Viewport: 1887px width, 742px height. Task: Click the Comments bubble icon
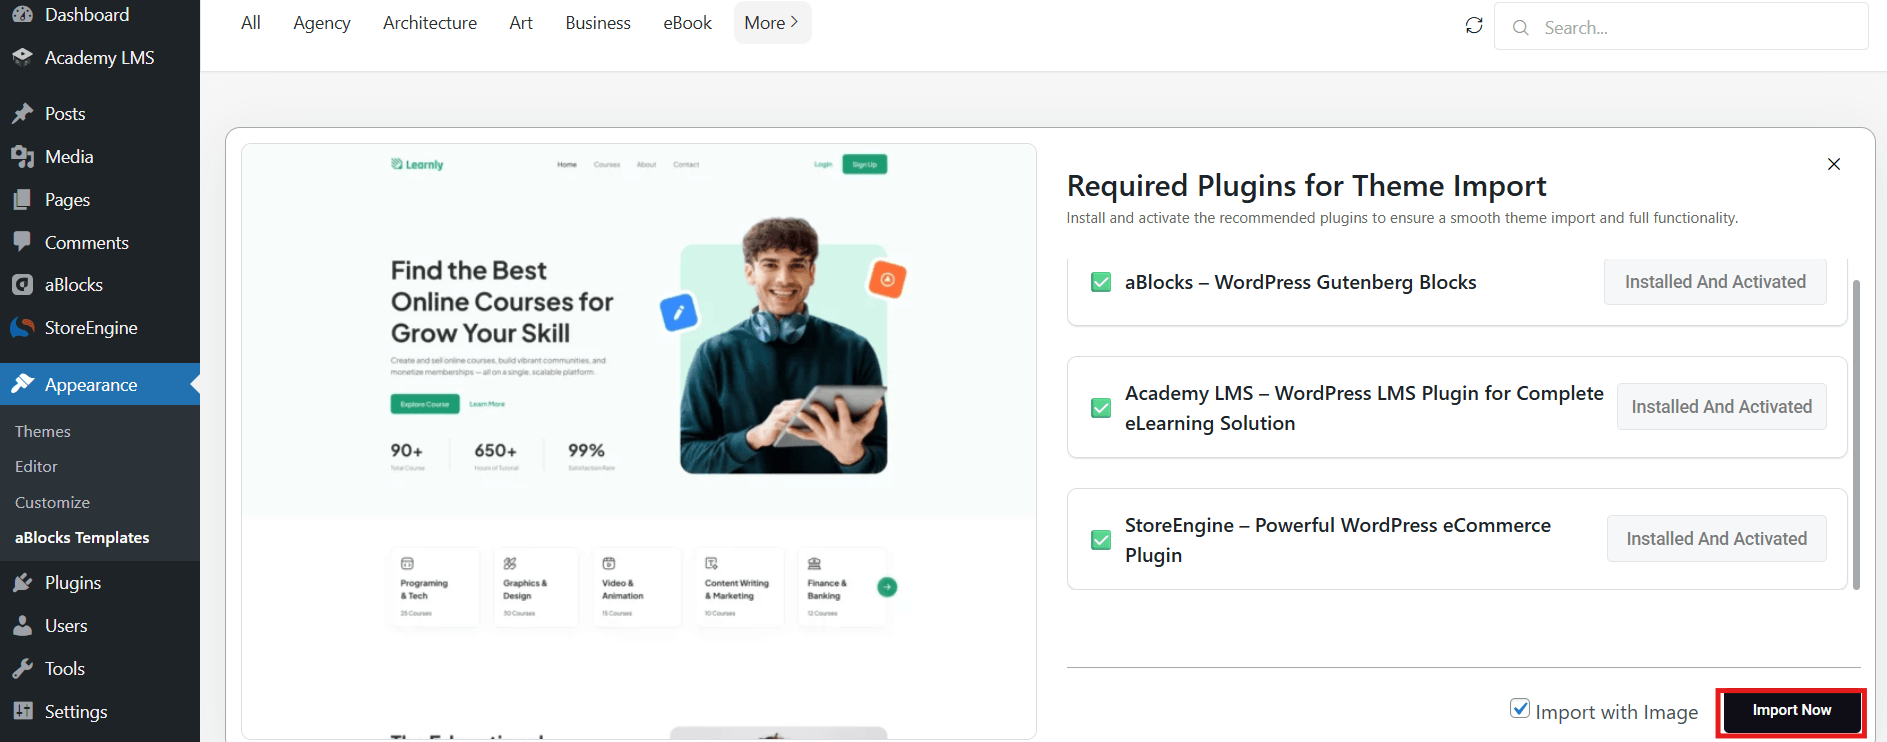[x=22, y=242]
